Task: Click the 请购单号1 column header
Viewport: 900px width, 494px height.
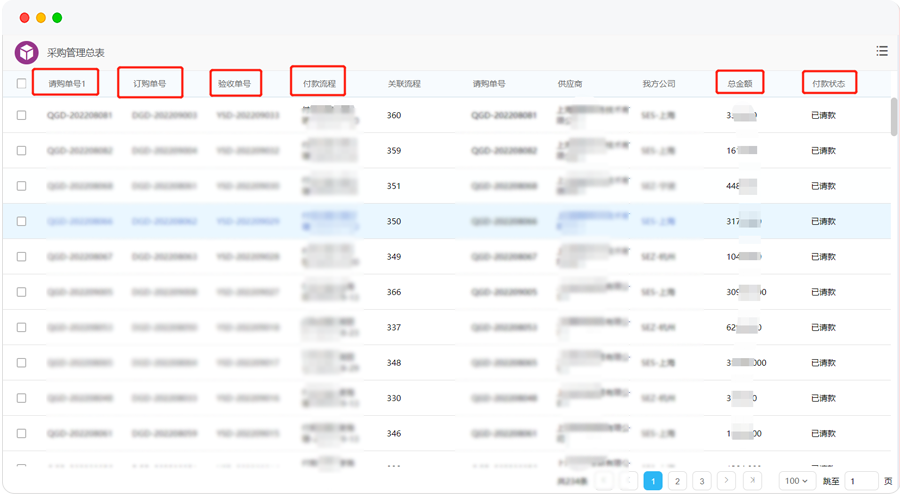Action: coord(67,84)
